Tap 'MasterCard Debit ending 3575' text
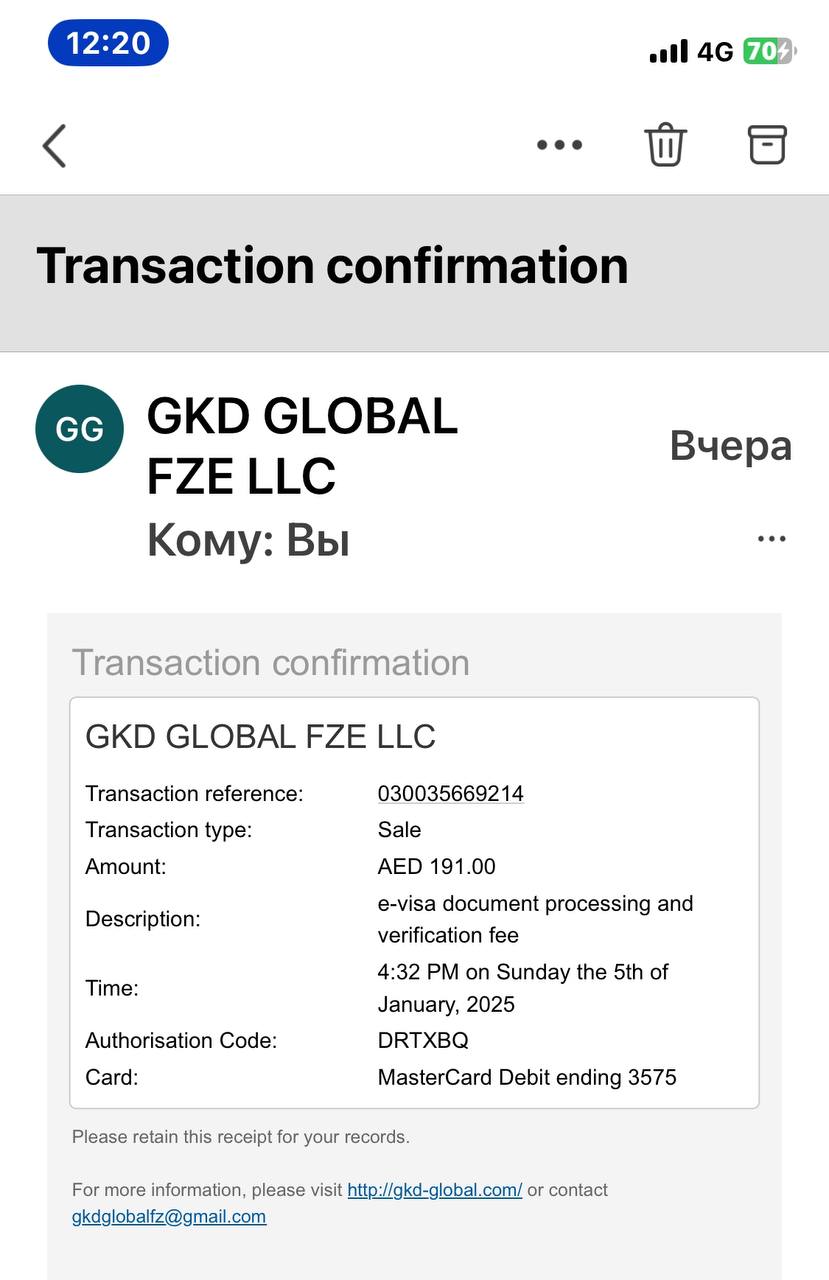 pyautogui.click(x=527, y=1077)
